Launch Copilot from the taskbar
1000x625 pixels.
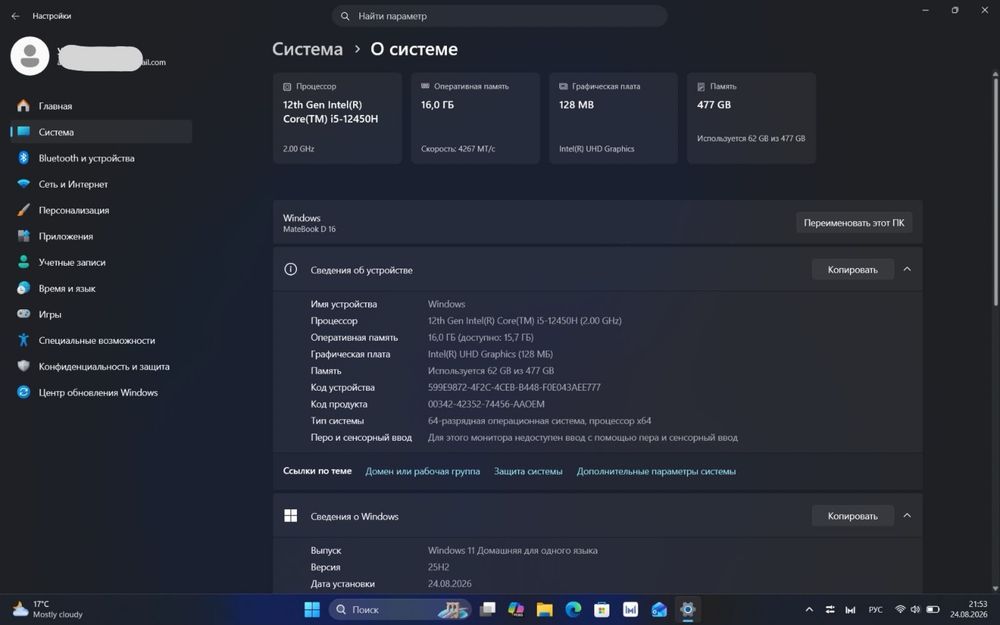[516, 610]
